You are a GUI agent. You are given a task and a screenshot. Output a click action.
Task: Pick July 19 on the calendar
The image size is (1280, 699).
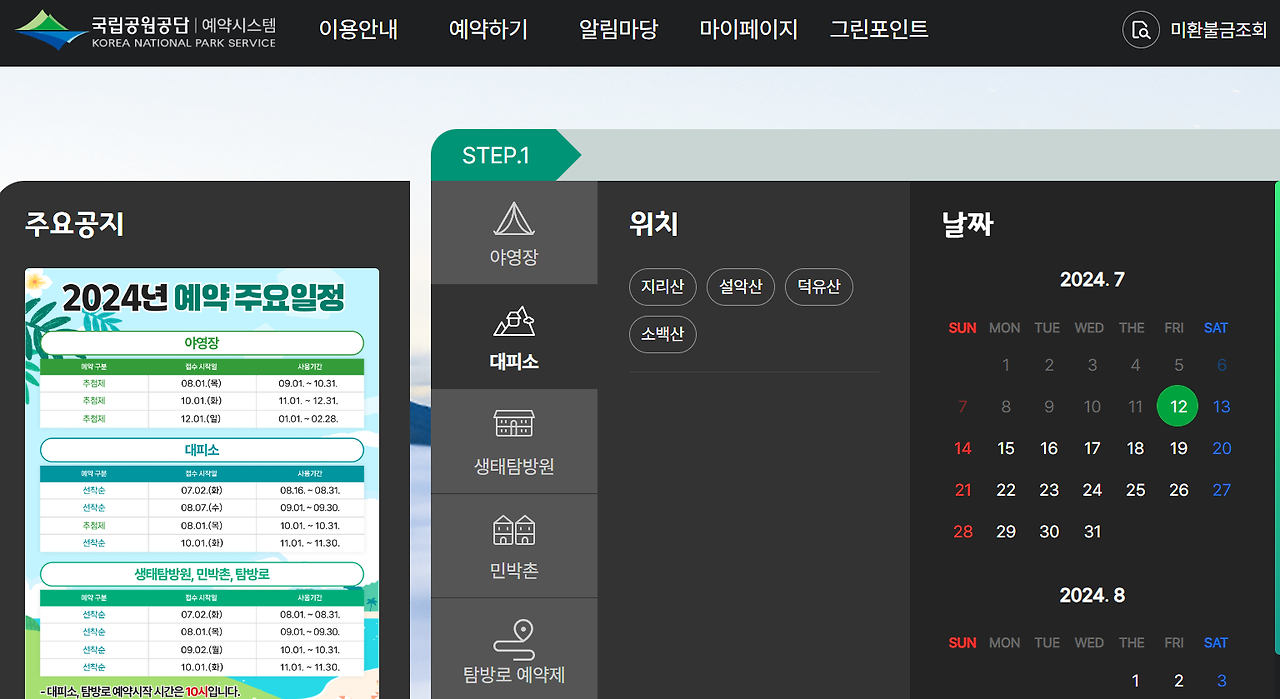point(1178,449)
